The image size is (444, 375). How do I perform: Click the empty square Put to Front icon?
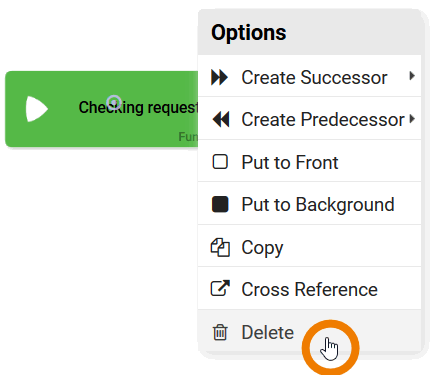pyautogui.click(x=220, y=162)
